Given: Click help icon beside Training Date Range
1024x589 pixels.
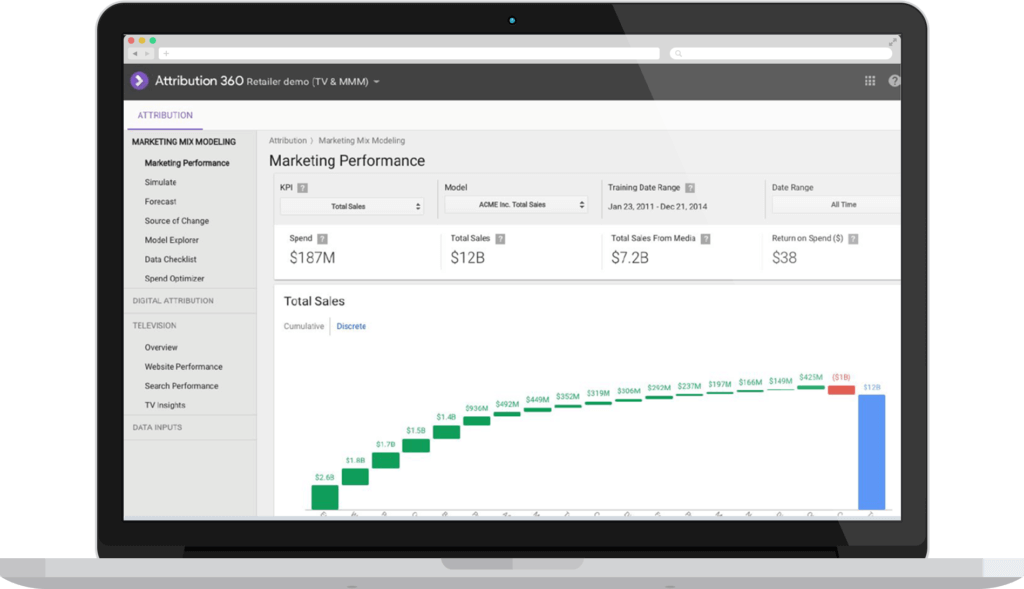Looking at the screenshot, I should (690, 188).
